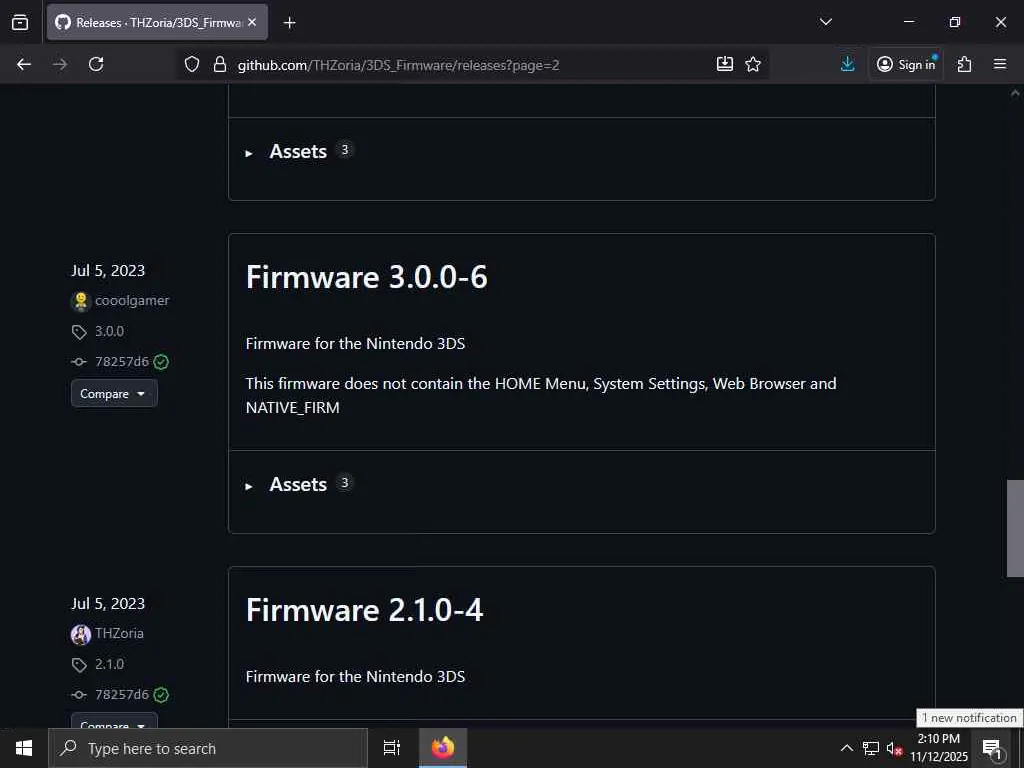1024x768 pixels.
Task: Open the Firefox tab overview icon
Action: point(20,22)
